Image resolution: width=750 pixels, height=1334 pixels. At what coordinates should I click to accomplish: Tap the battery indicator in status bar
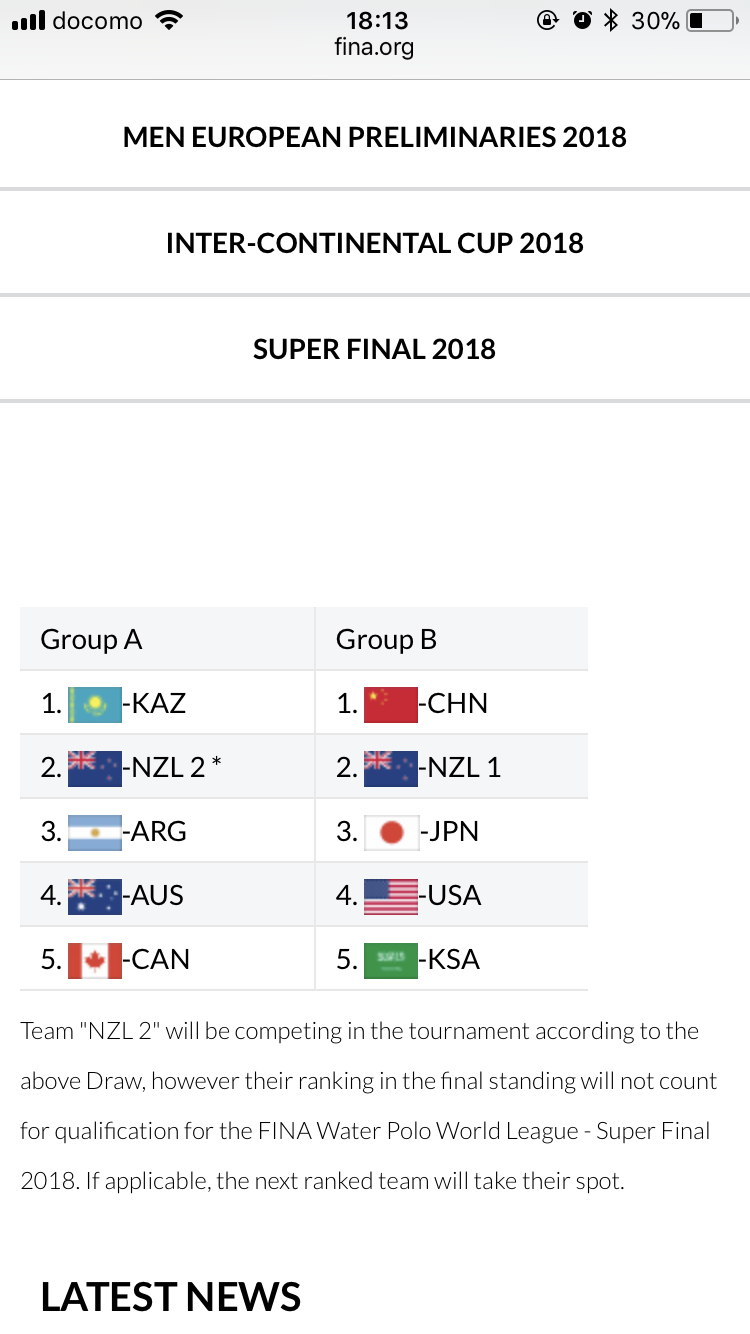(710, 20)
